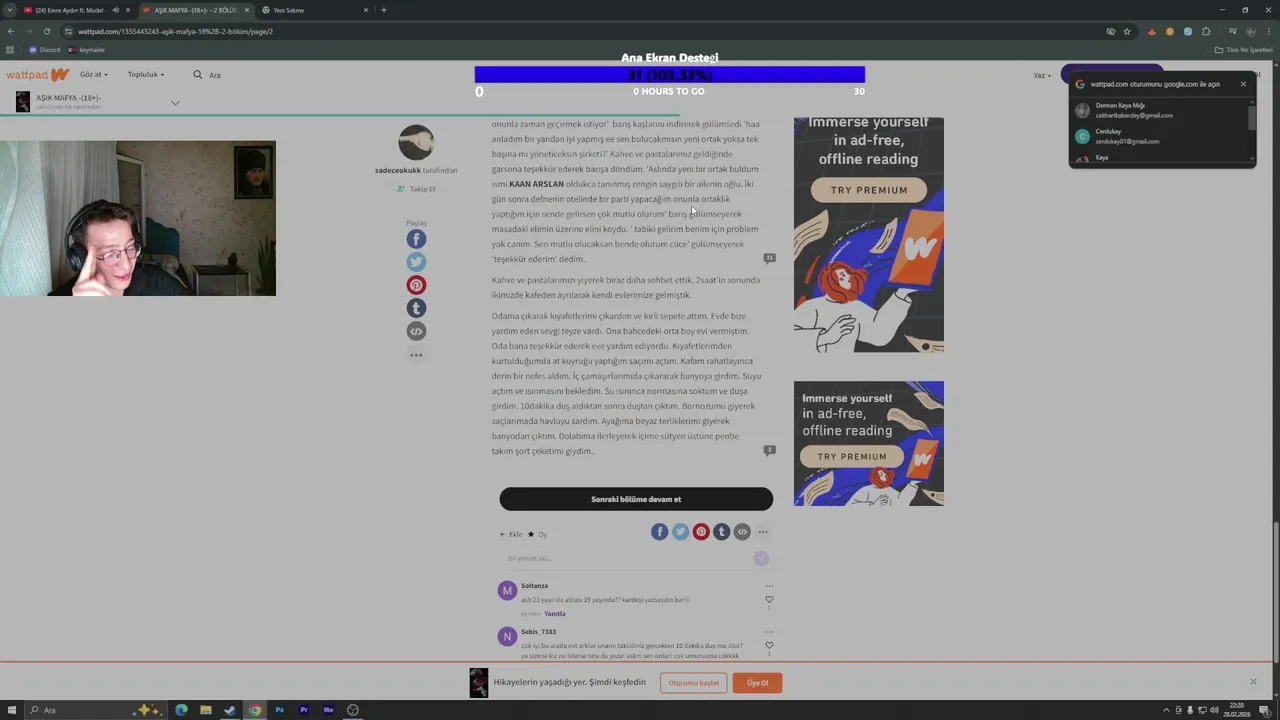Open options menu on Sebis_7383's comment
The width and height of the screenshot is (1280, 720).
769,632
